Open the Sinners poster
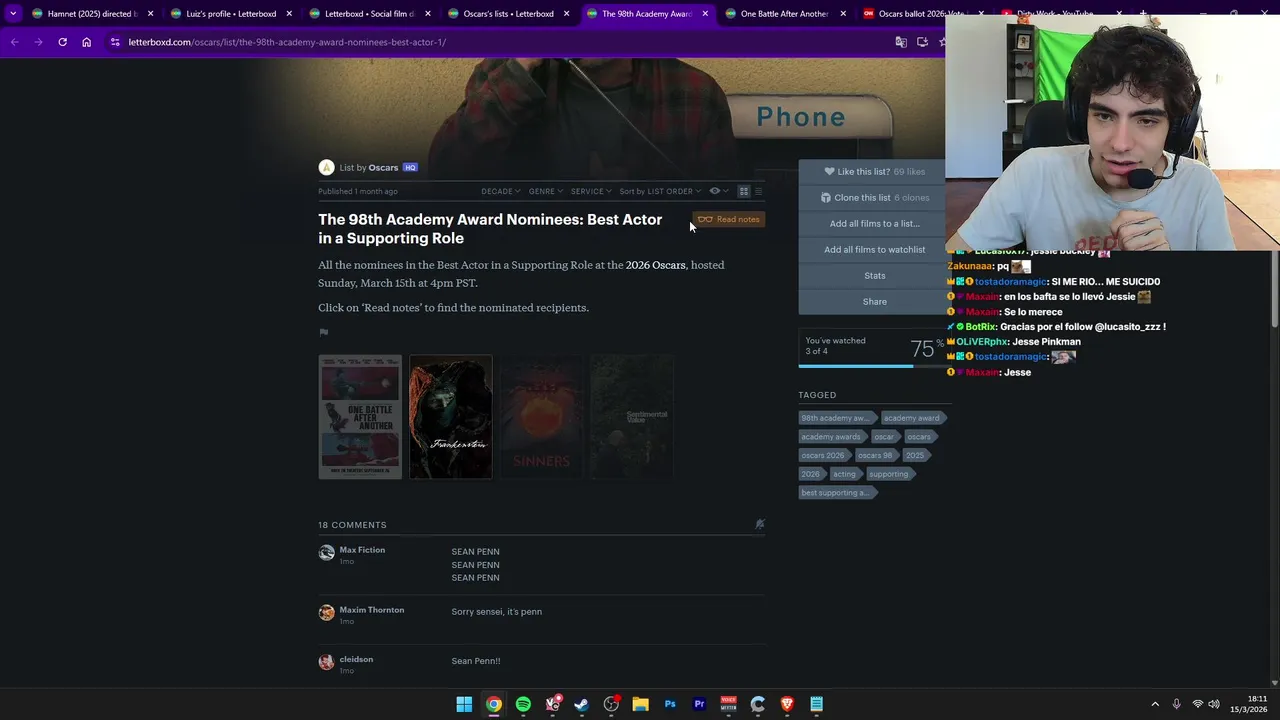 541,417
